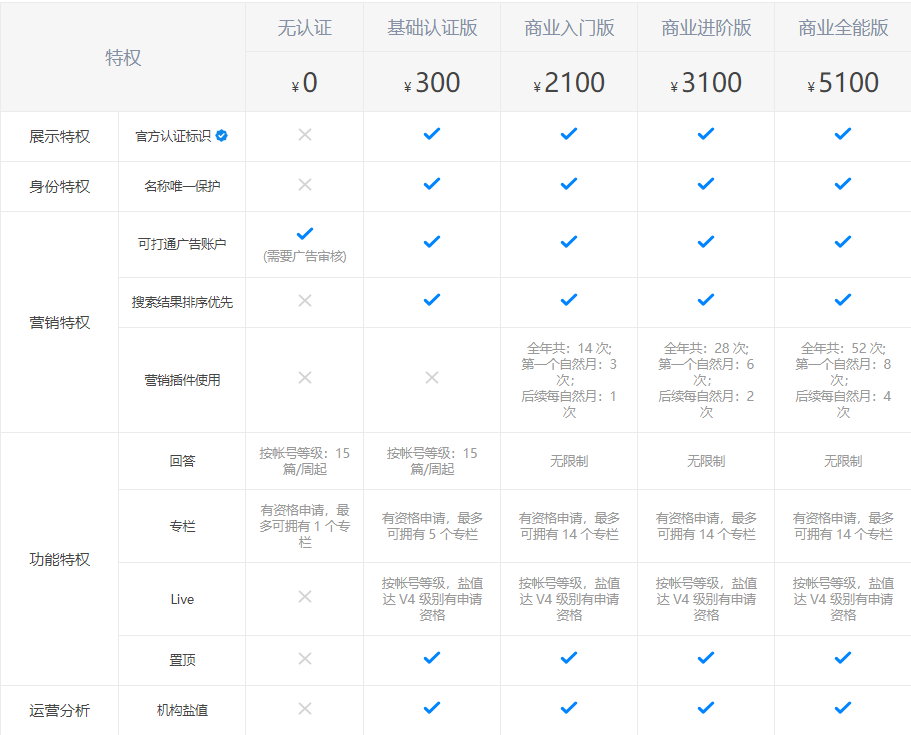Click the 商业全能版 checkmark in 置顶 row
The image size is (911, 735).
(843, 657)
